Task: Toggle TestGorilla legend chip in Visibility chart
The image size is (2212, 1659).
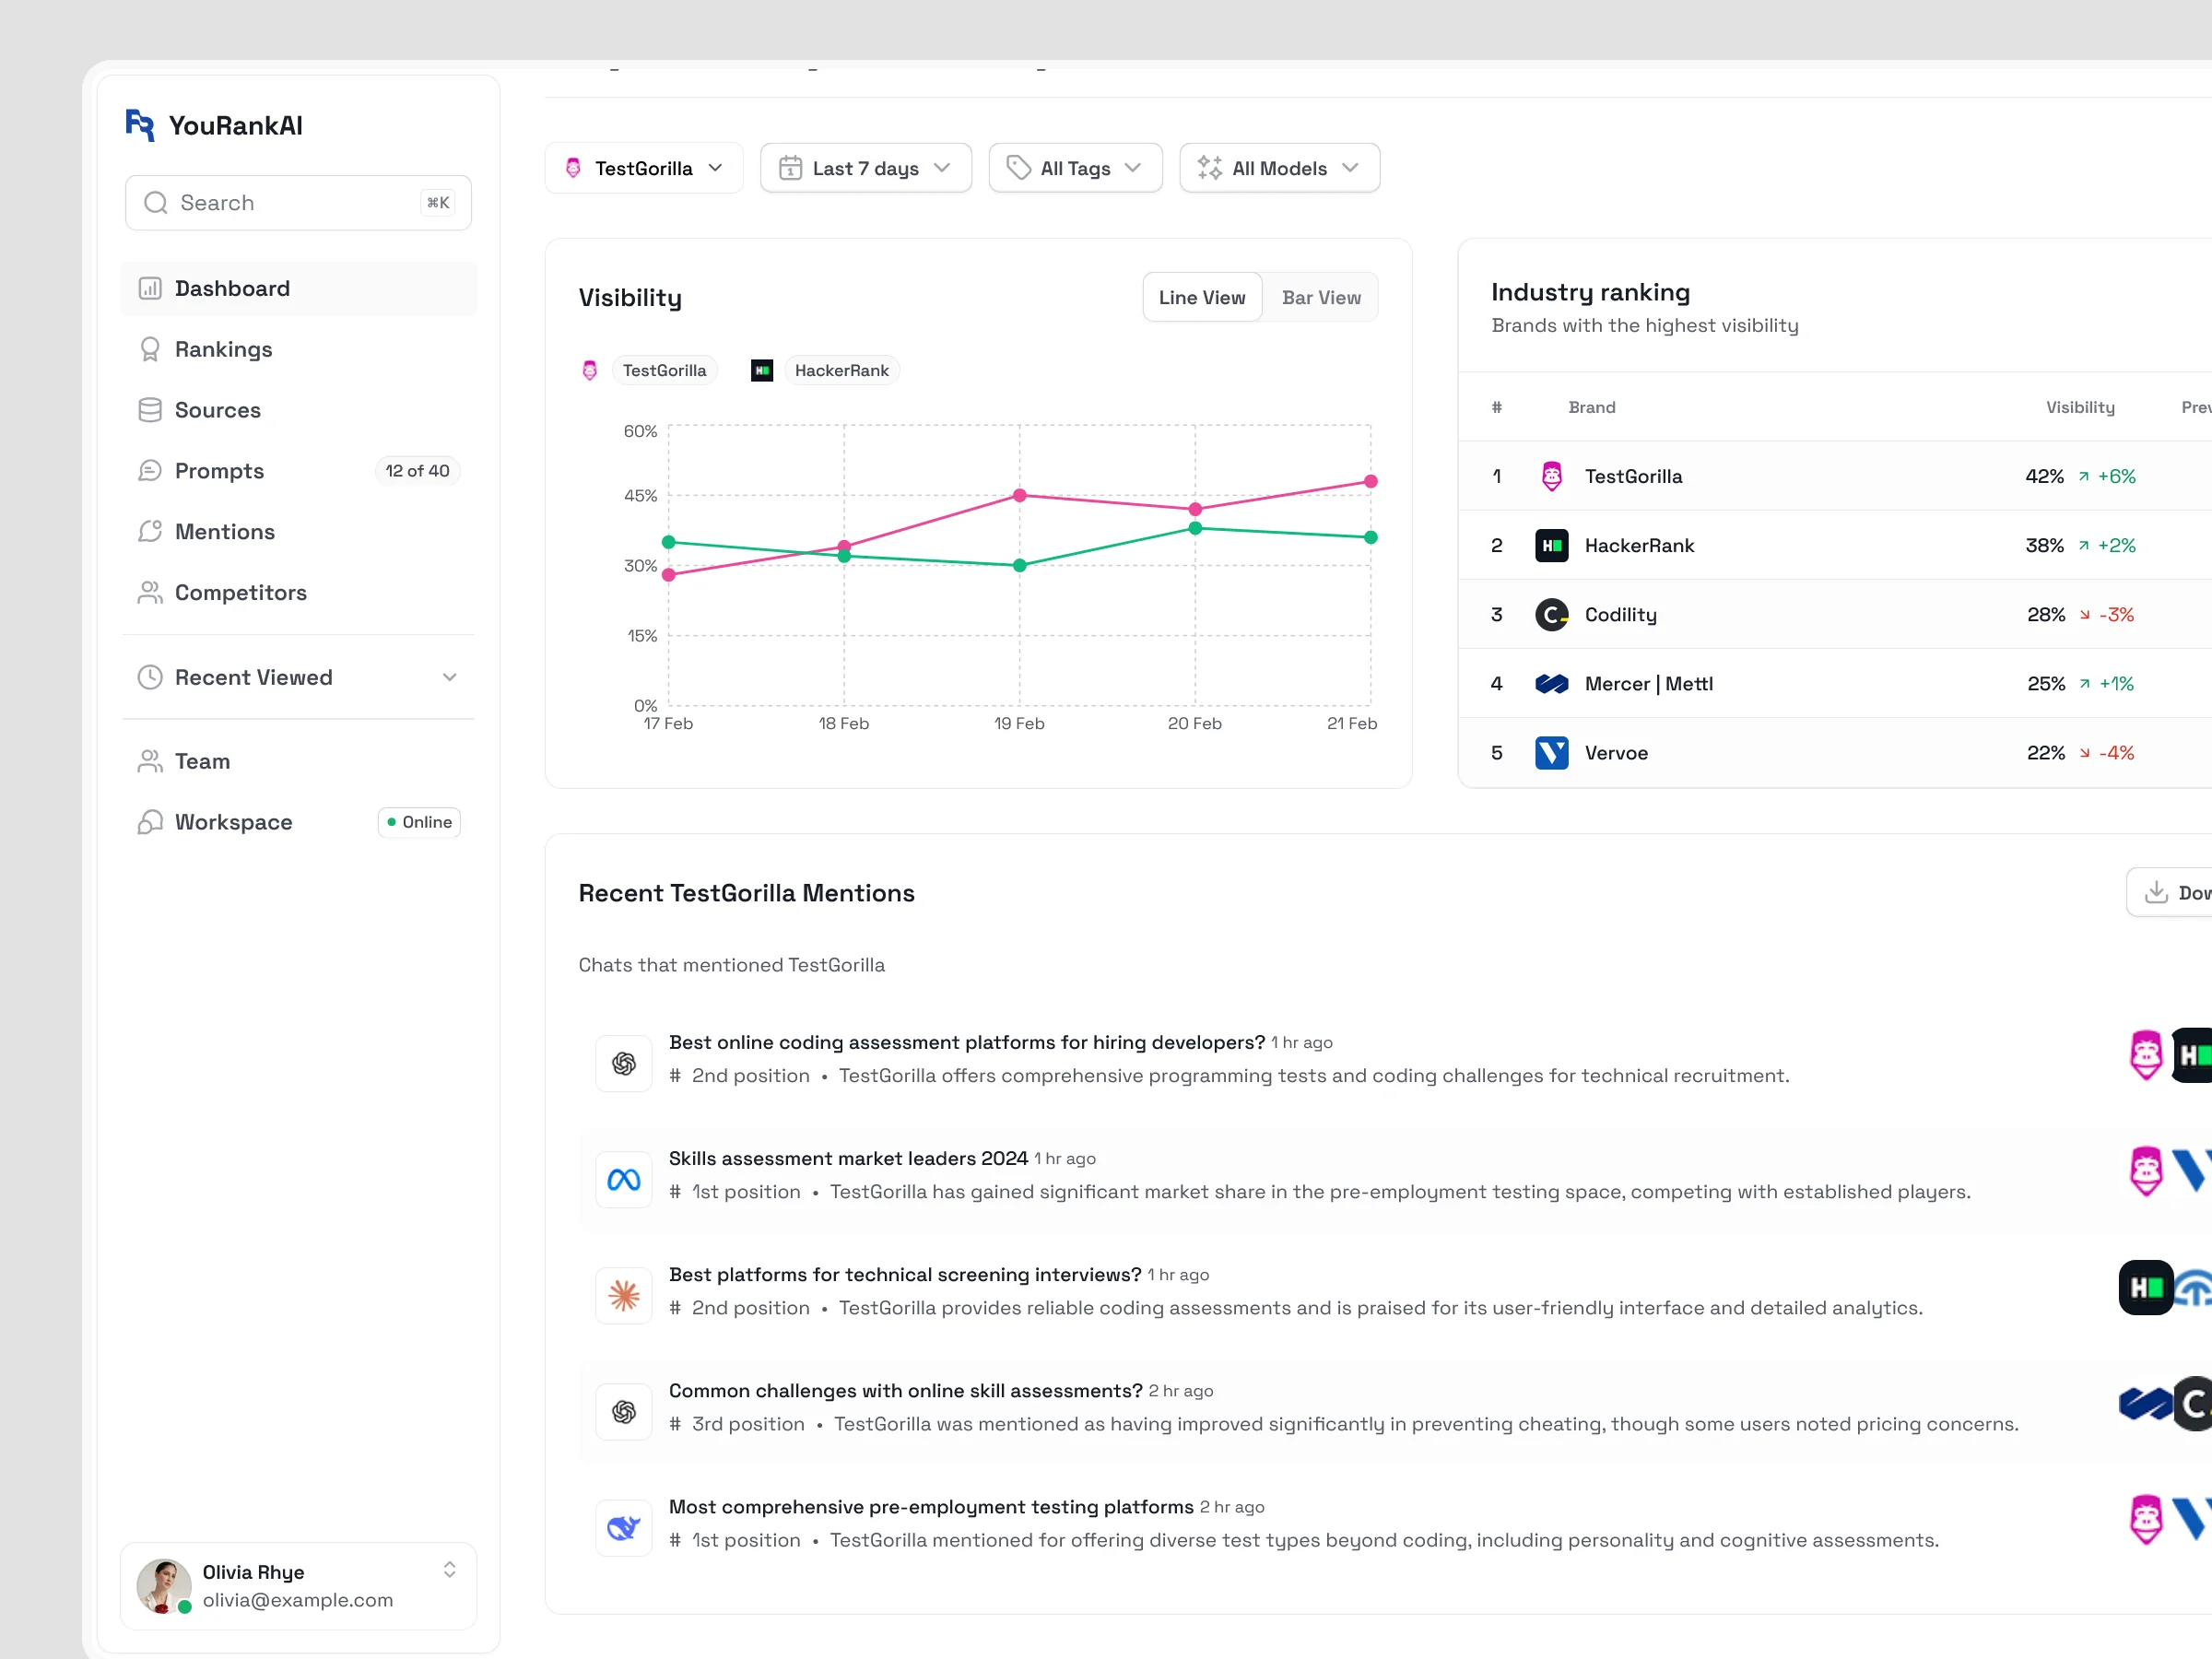Action: pos(664,371)
